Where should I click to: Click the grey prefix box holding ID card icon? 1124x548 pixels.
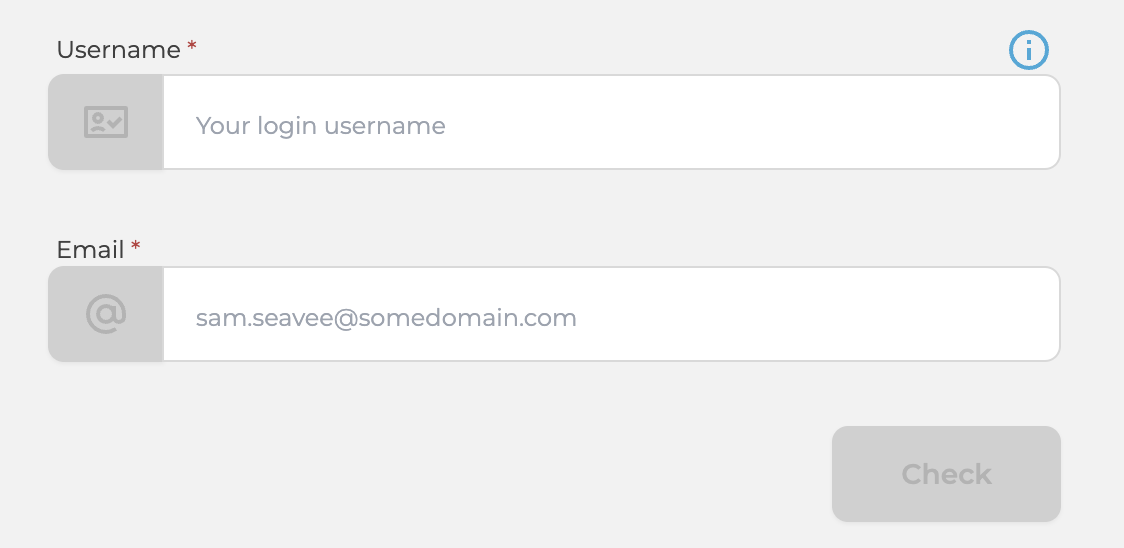[106, 122]
